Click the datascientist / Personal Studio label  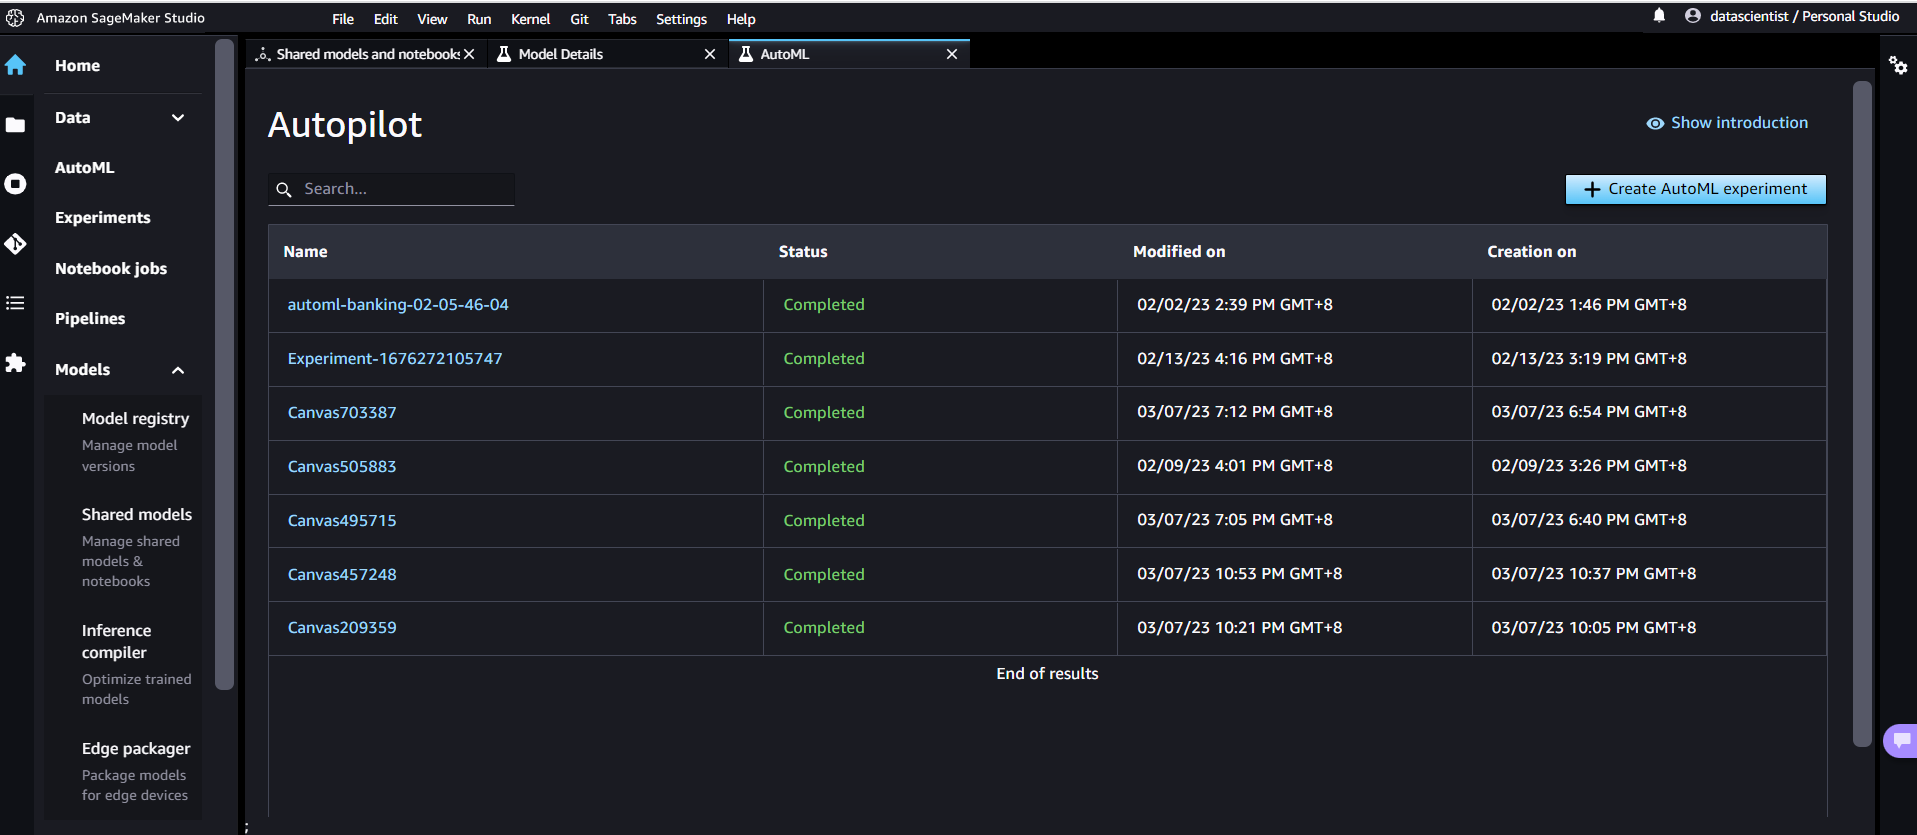(1805, 16)
